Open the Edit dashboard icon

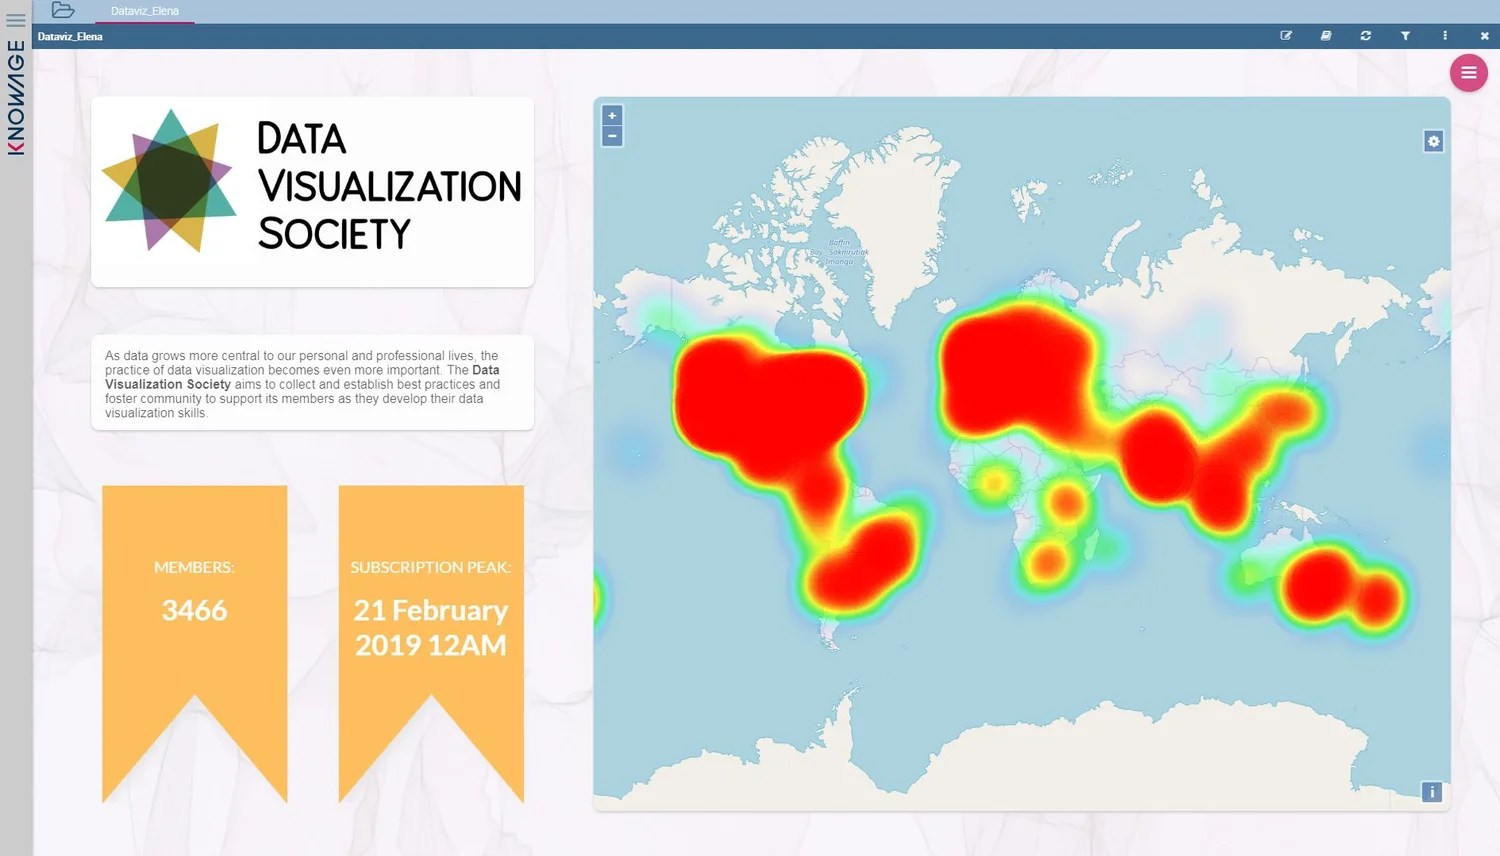pyautogui.click(x=1286, y=35)
